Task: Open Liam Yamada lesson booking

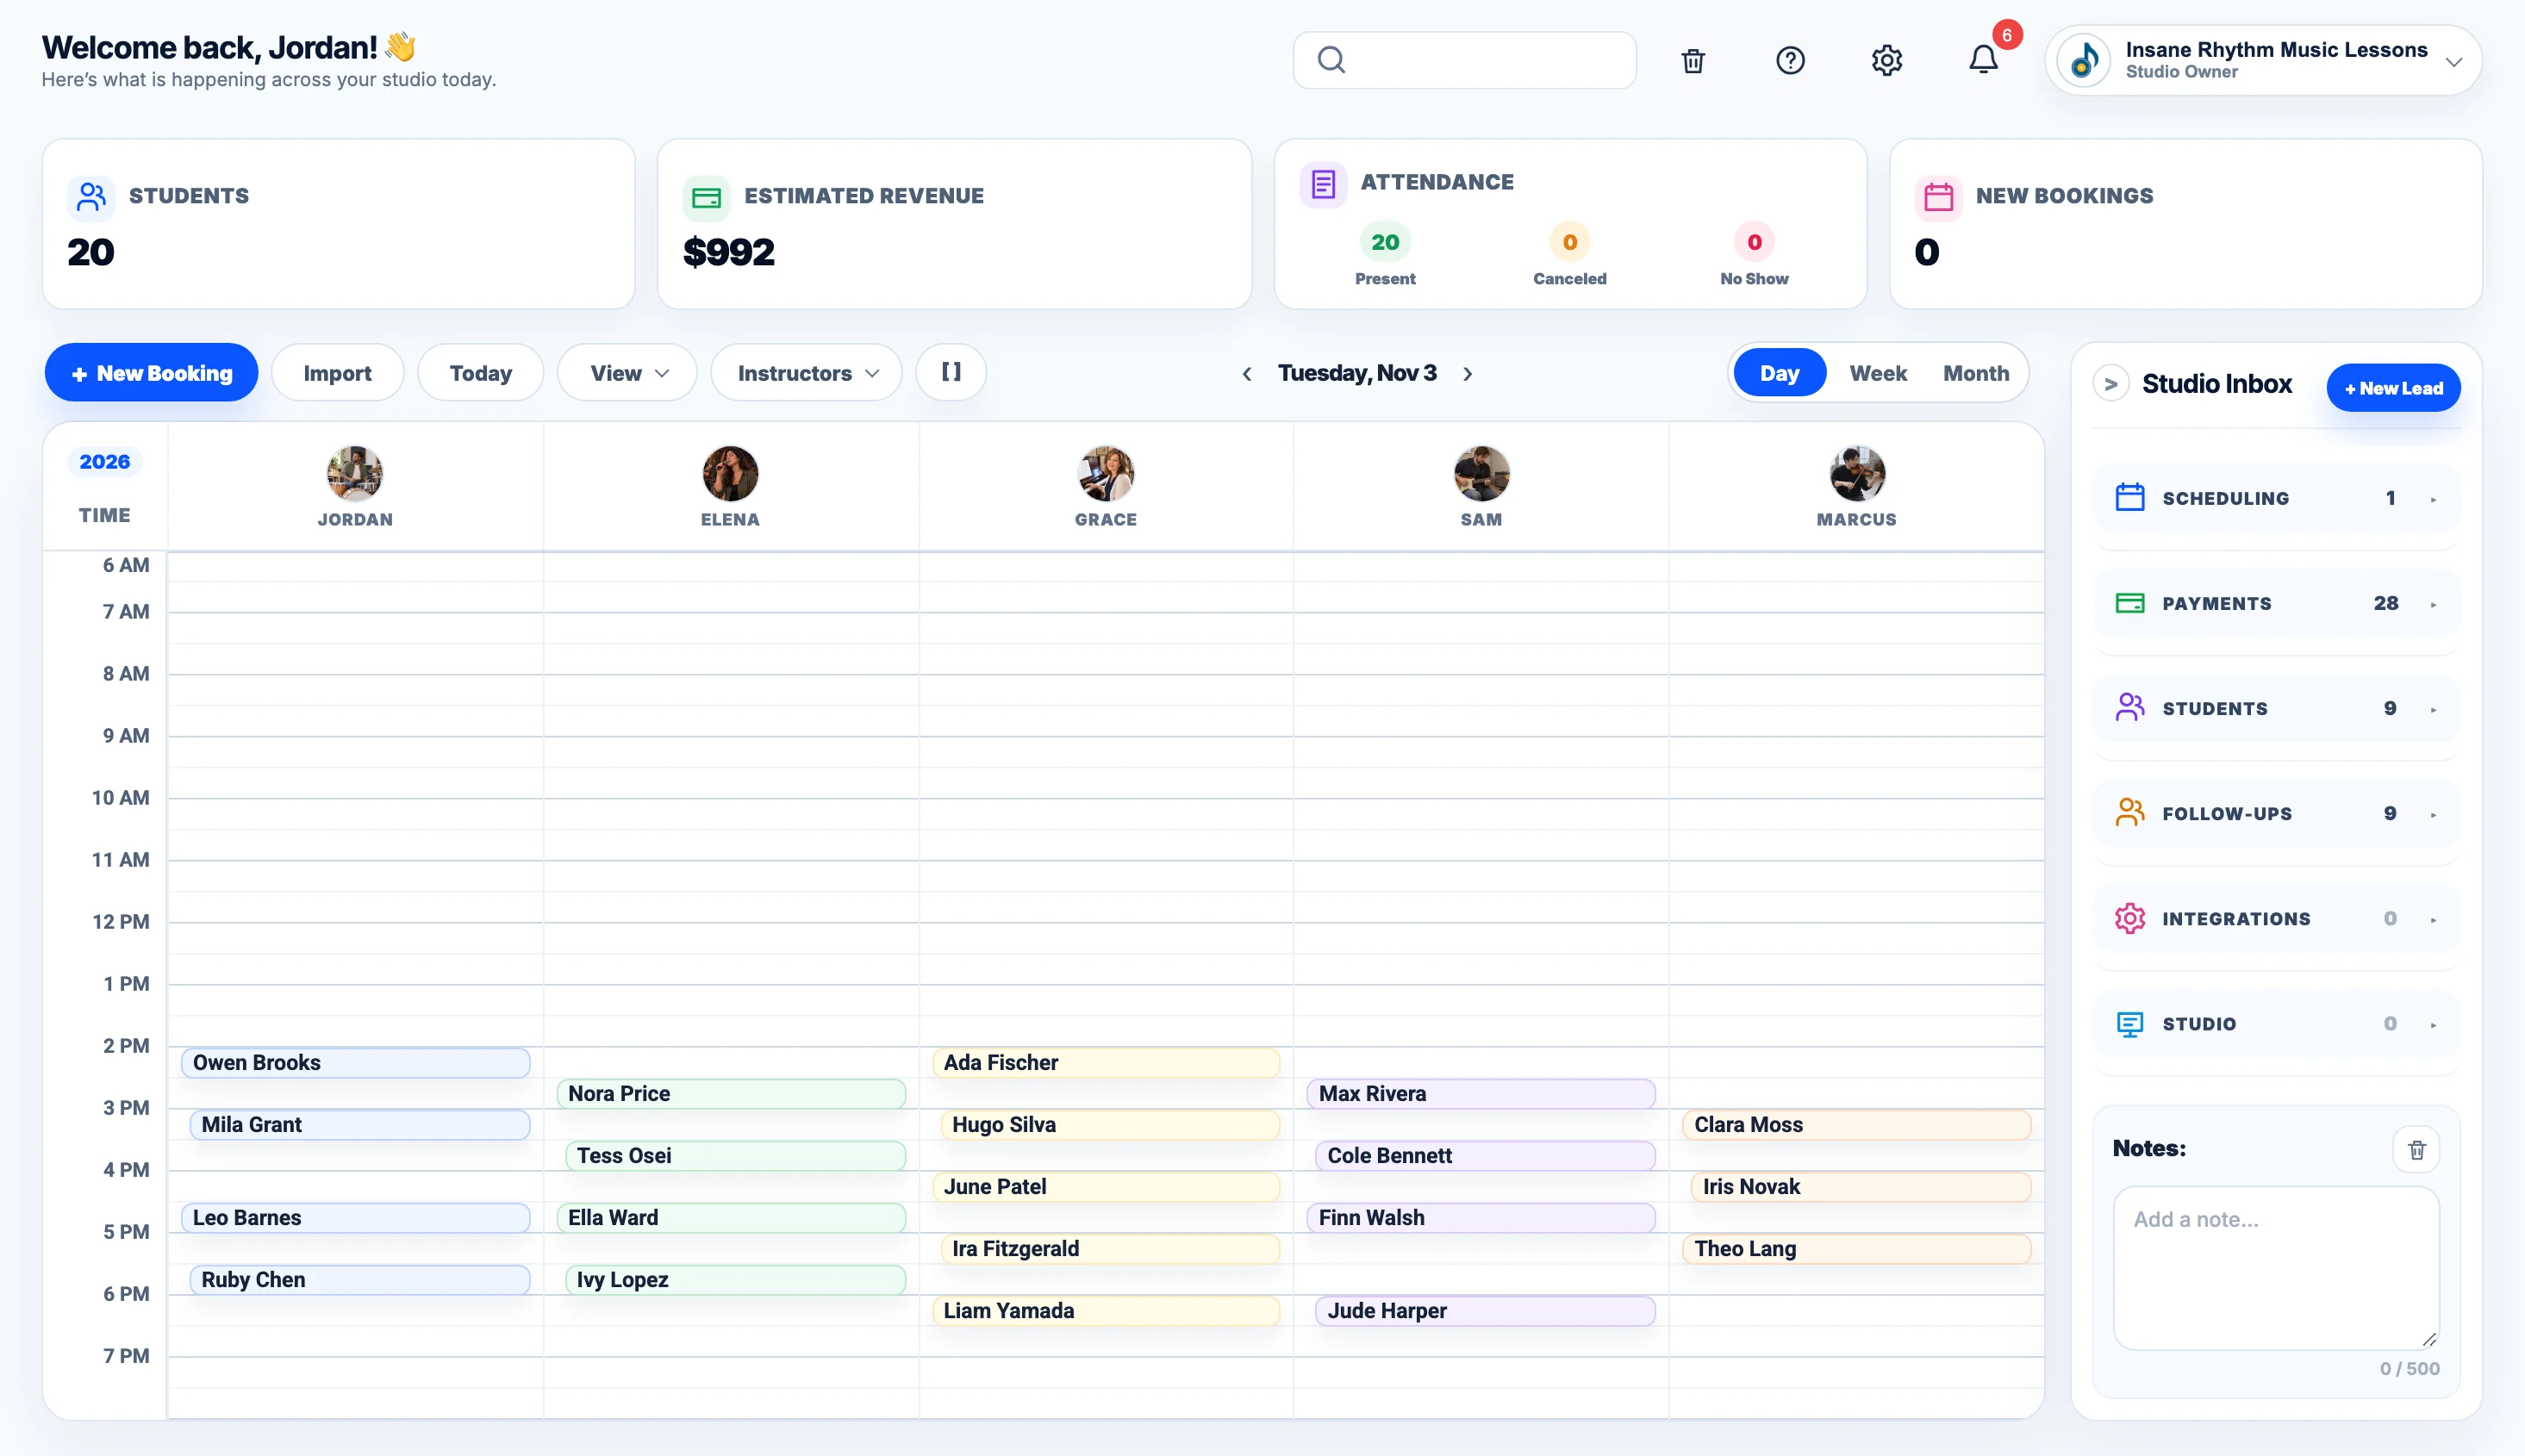Action: point(1105,1311)
